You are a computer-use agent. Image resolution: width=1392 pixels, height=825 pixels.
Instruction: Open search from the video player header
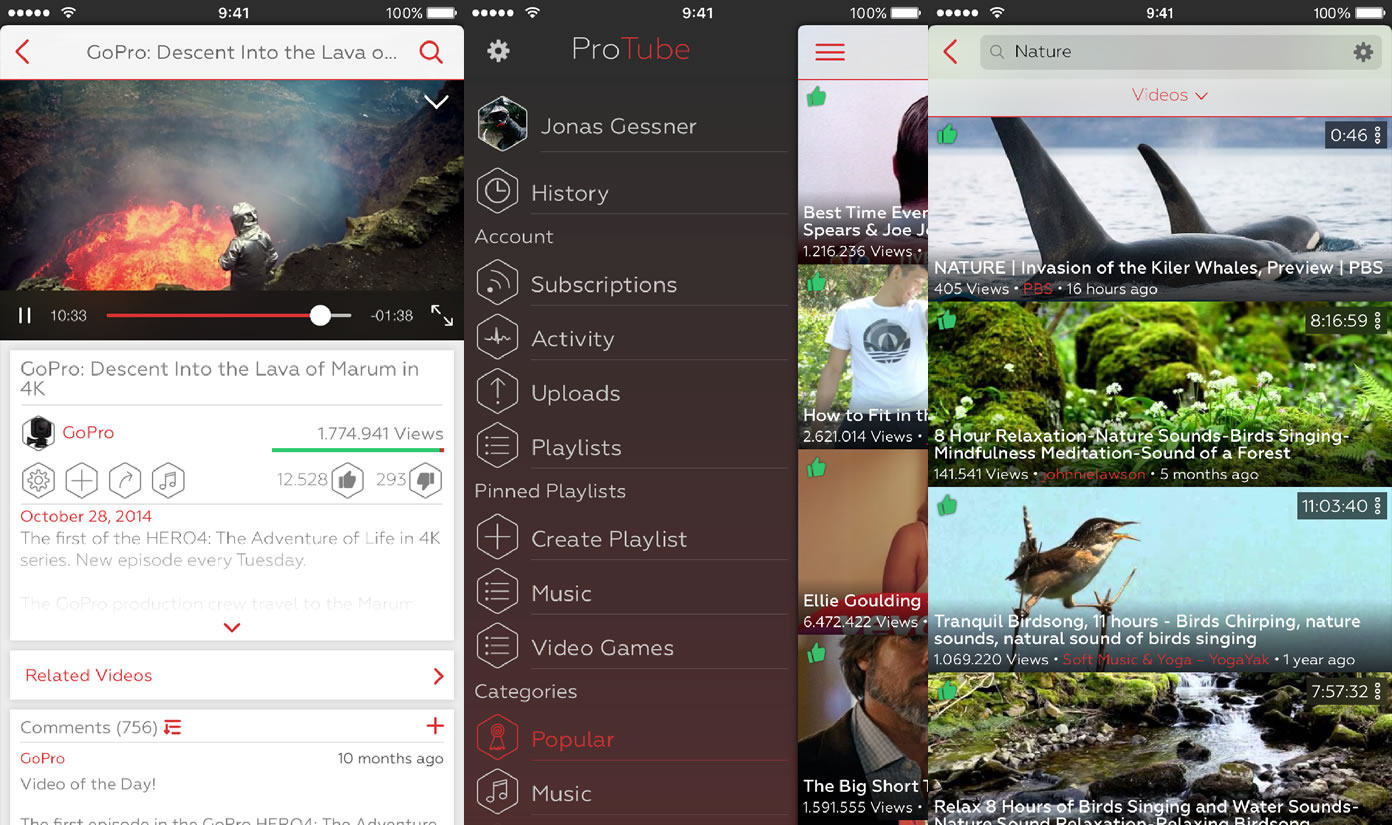(x=431, y=52)
